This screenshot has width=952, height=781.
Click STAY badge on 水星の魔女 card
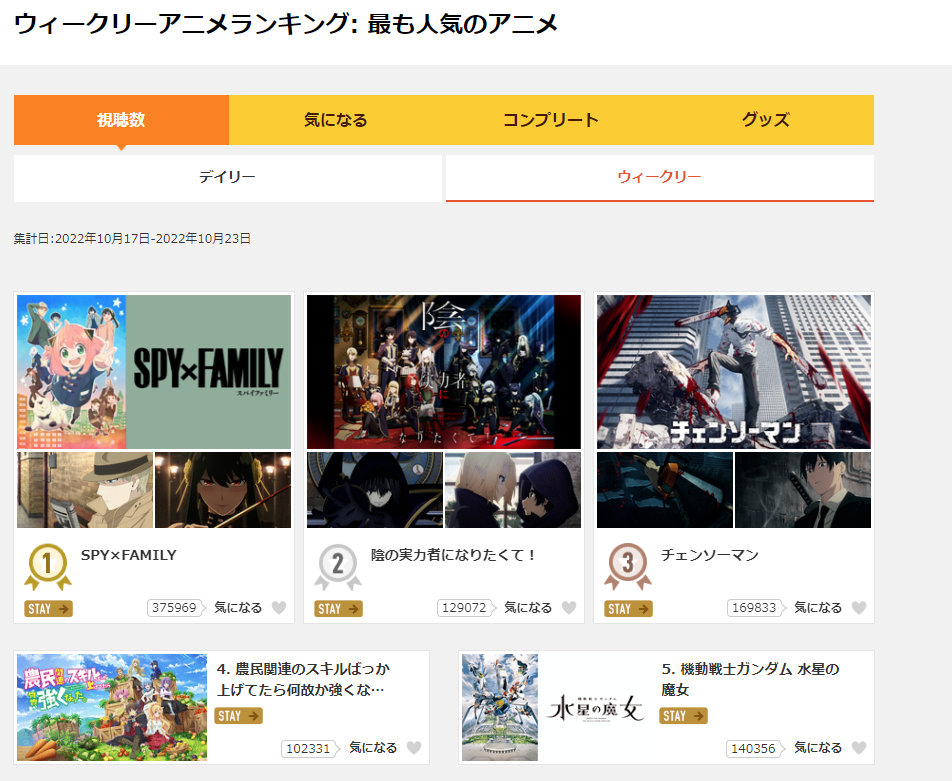[x=684, y=716]
